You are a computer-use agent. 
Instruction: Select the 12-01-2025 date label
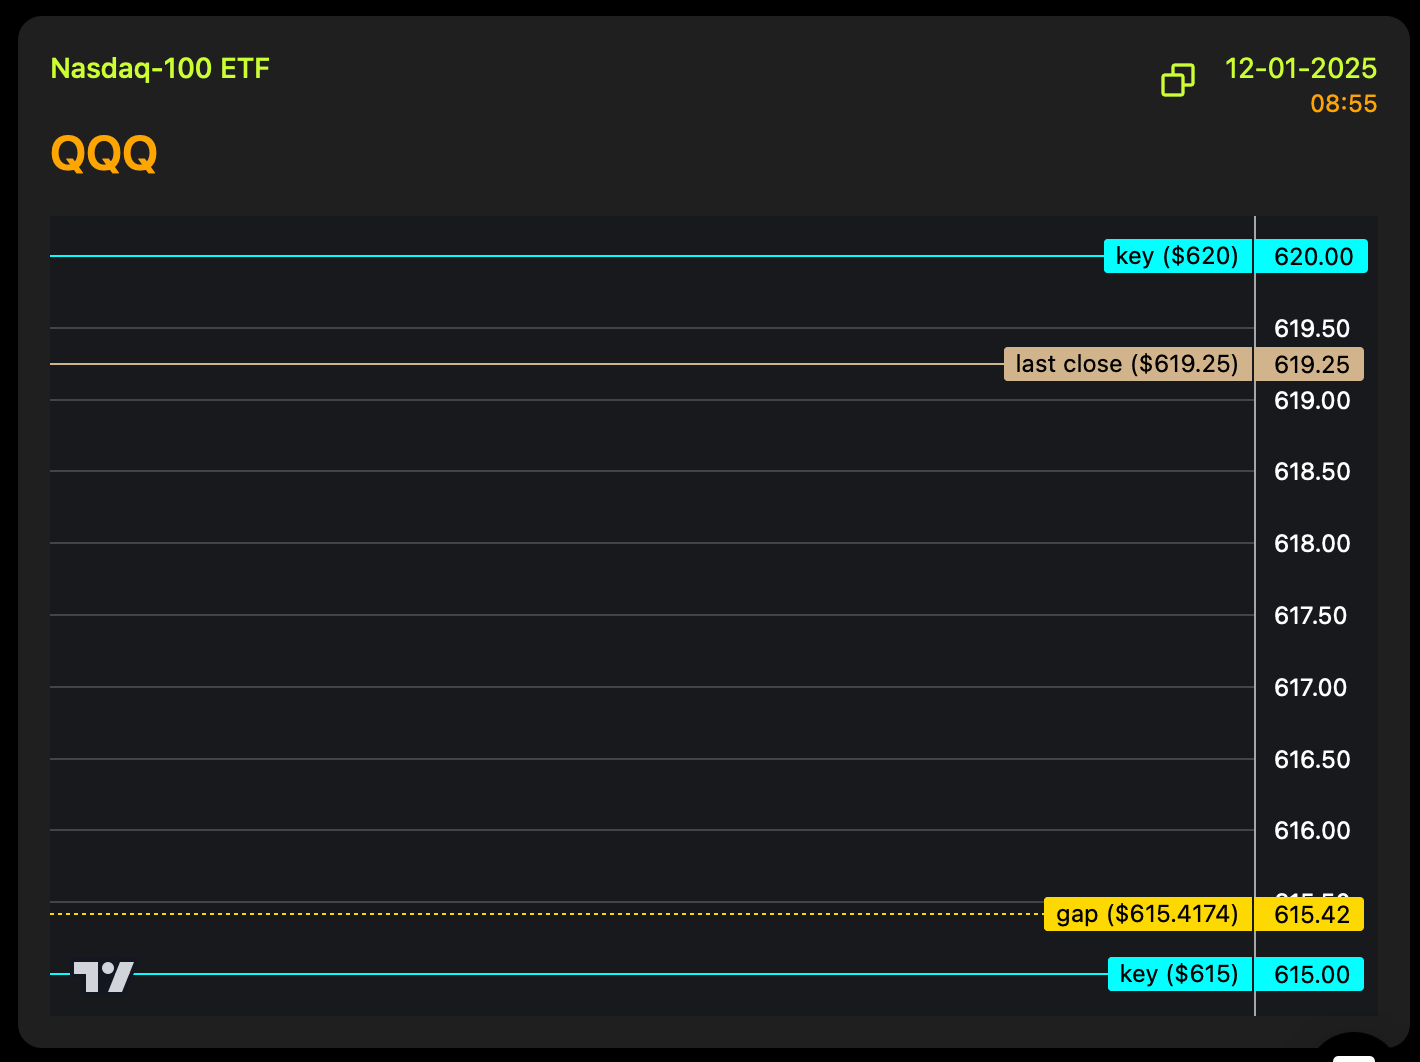(x=1300, y=68)
